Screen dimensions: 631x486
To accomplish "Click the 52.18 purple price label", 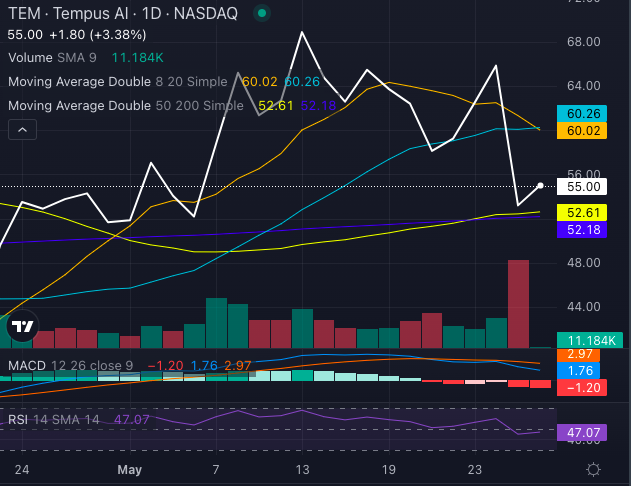I will 582,230.
